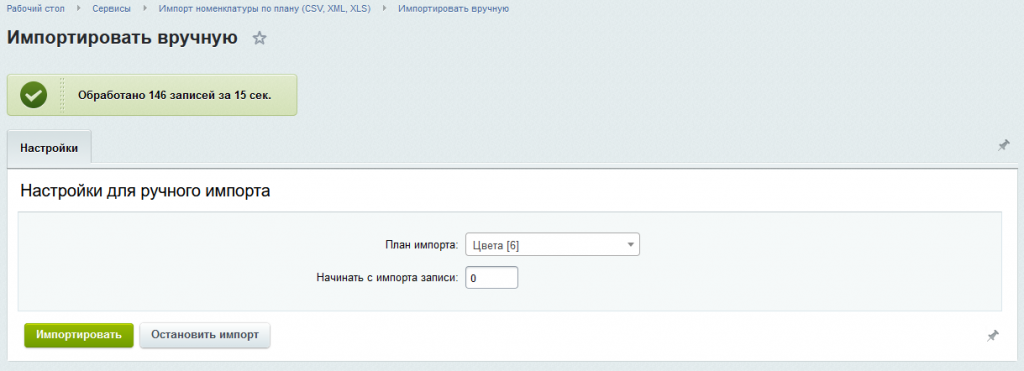This screenshot has height=371, width=1024.
Task: Switch to the Настройки tab
Action: coord(49,148)
